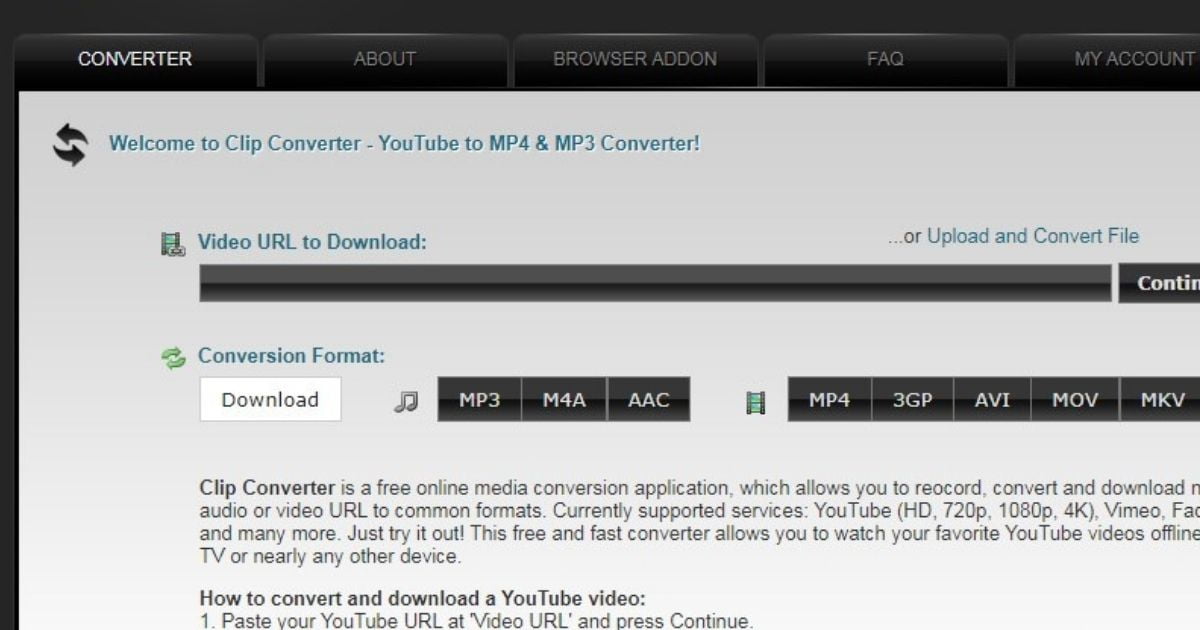Click the 'Conversion Format:' label
Viewport: 1200px width, 630px height.
tap(291, 356)
